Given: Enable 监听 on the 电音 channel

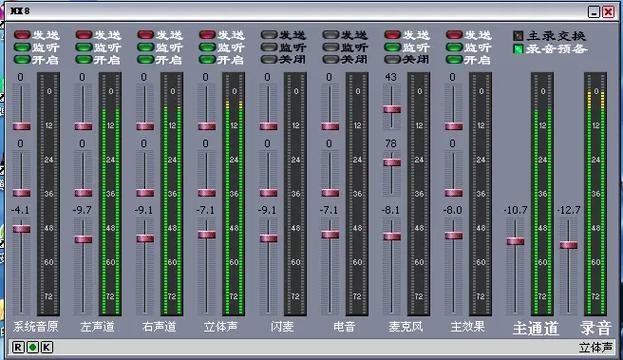Looking at the screenshot, I should click(331, 47).
